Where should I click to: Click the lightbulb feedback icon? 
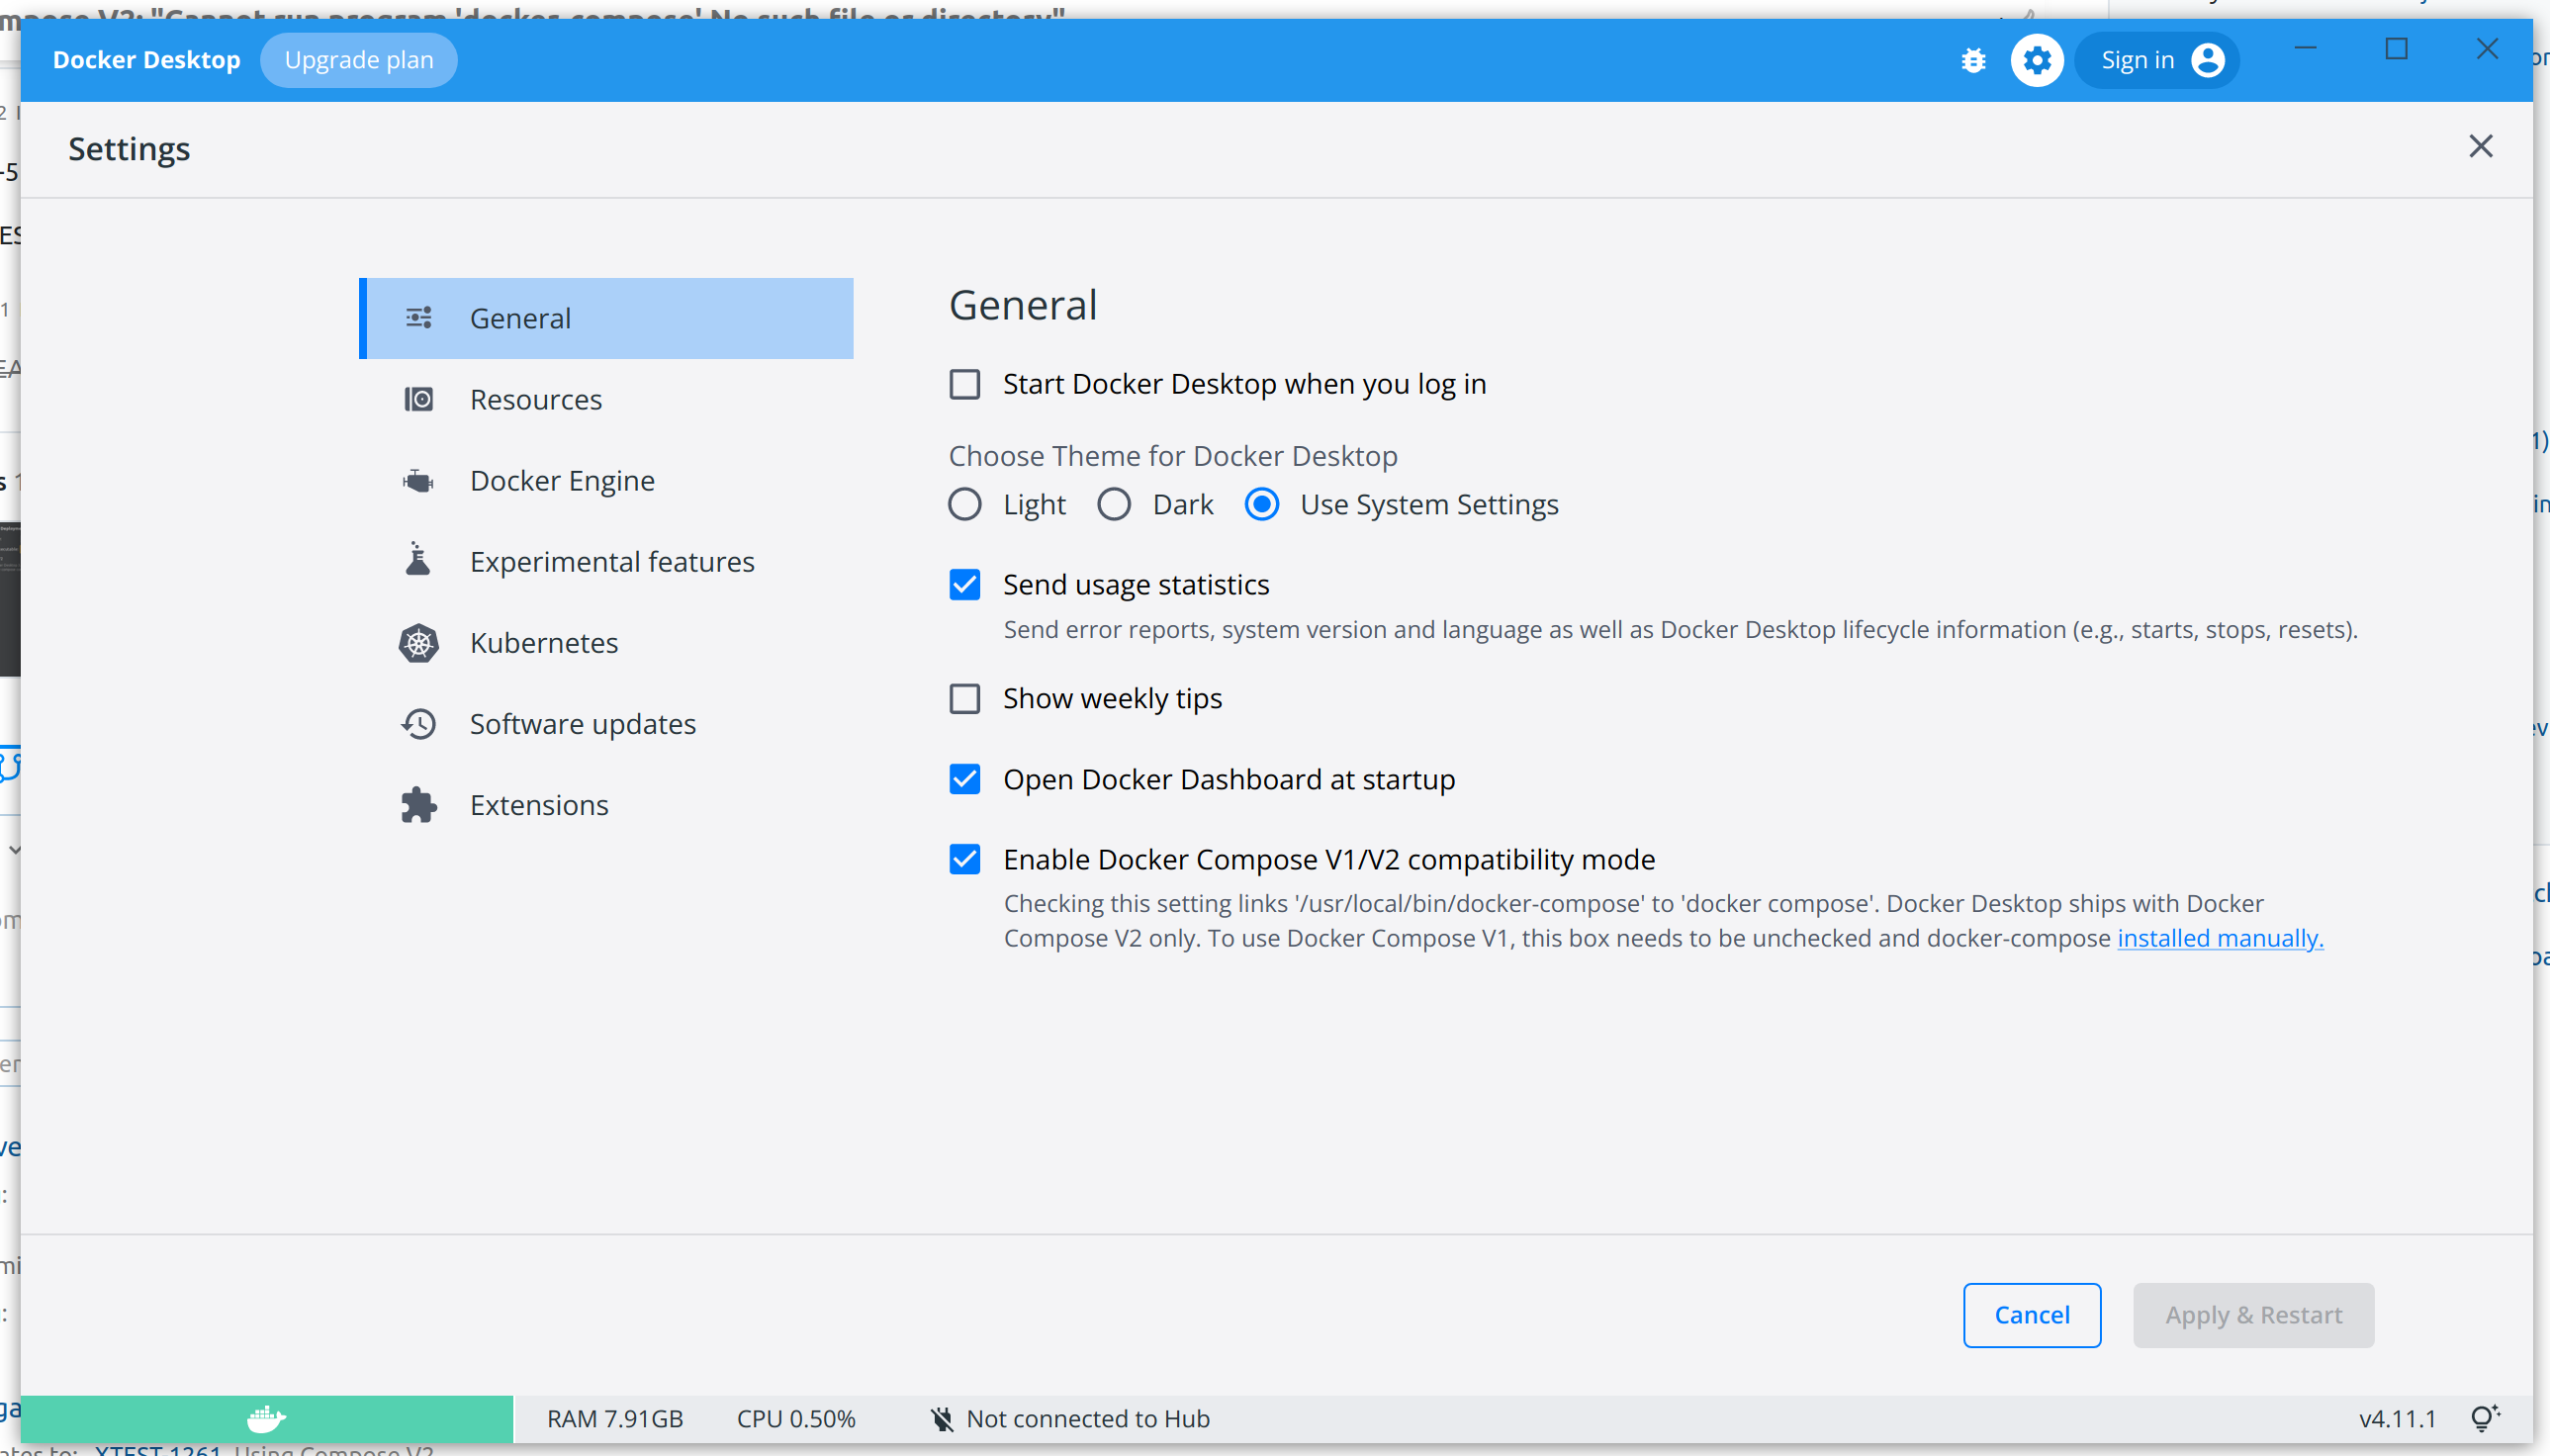pos(2484,1417)
